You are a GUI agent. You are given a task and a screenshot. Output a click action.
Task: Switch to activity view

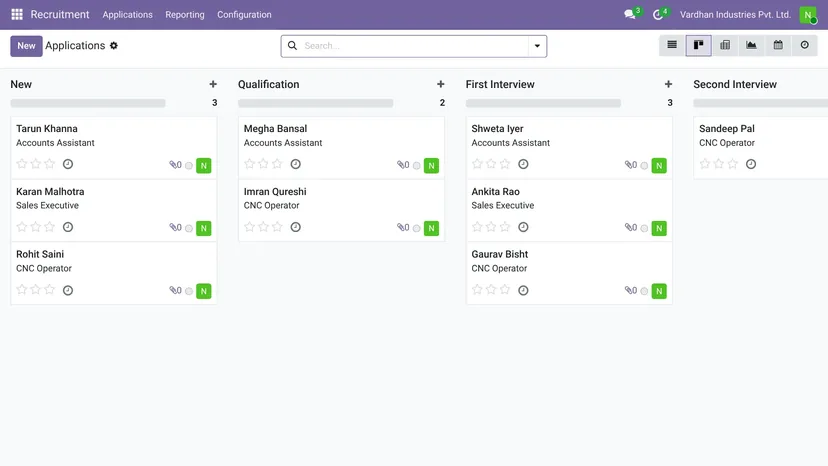(804, 45)
